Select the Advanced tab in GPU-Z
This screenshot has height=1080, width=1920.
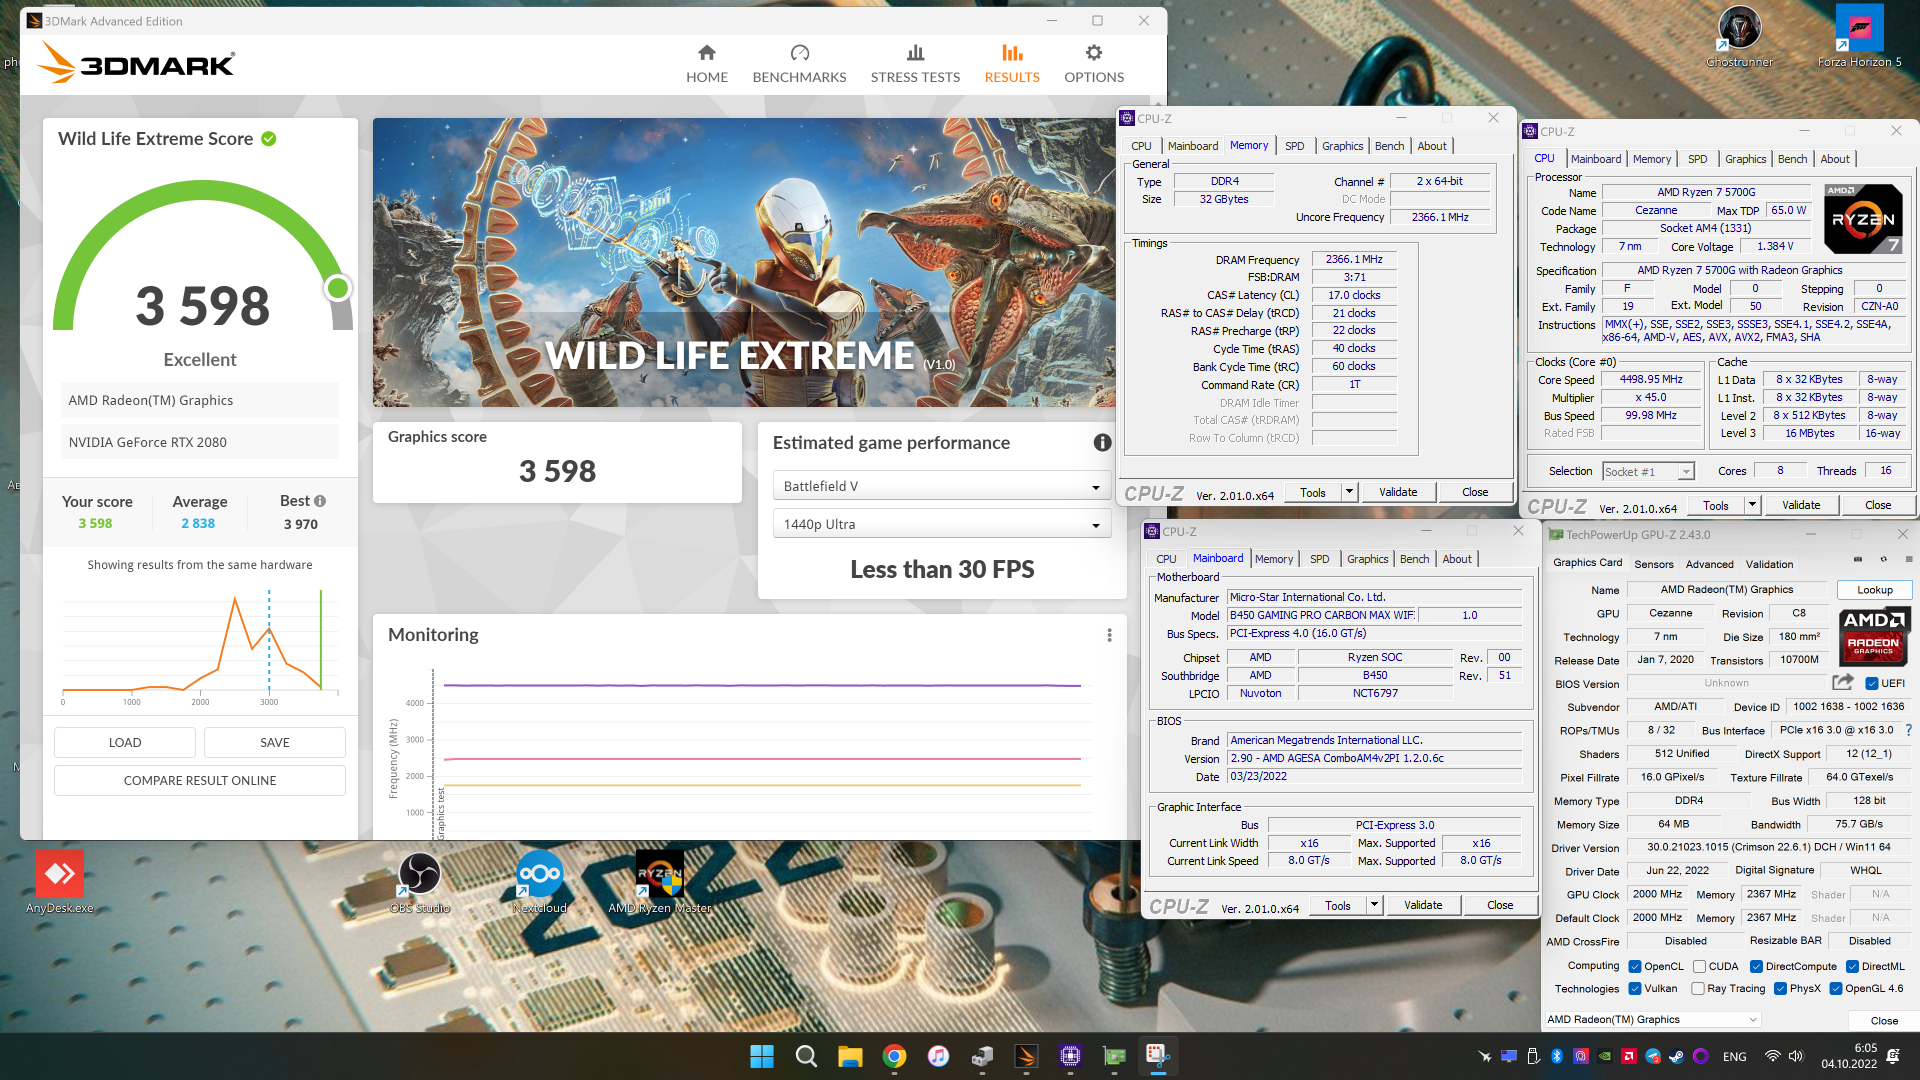pos(1709,564)
